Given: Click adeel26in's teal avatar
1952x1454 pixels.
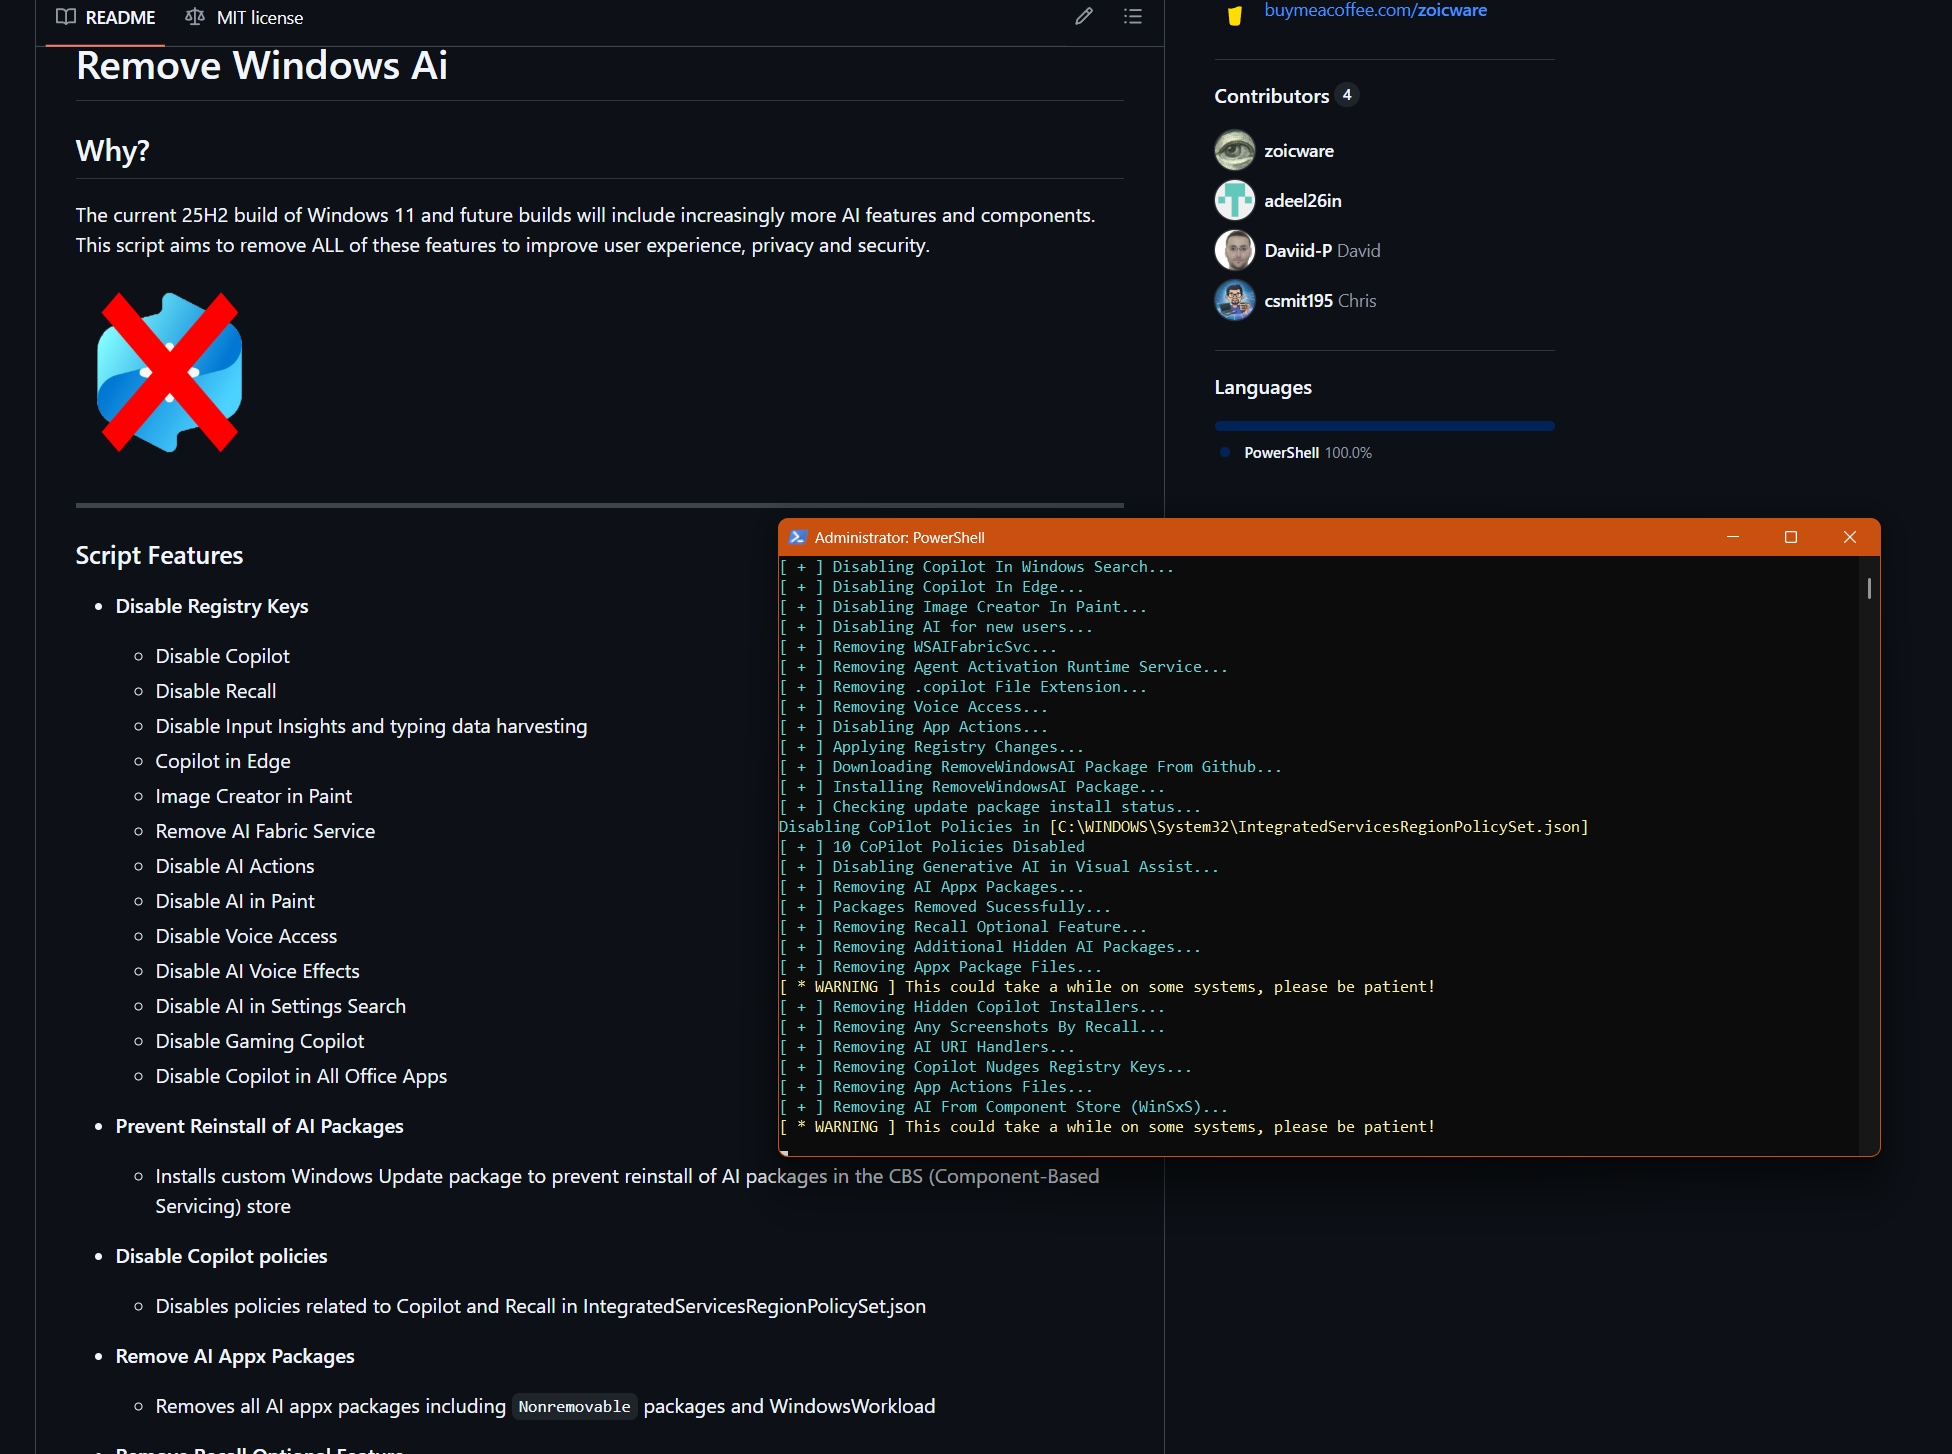Looking at the screenshot, I should pos(1234,201).
